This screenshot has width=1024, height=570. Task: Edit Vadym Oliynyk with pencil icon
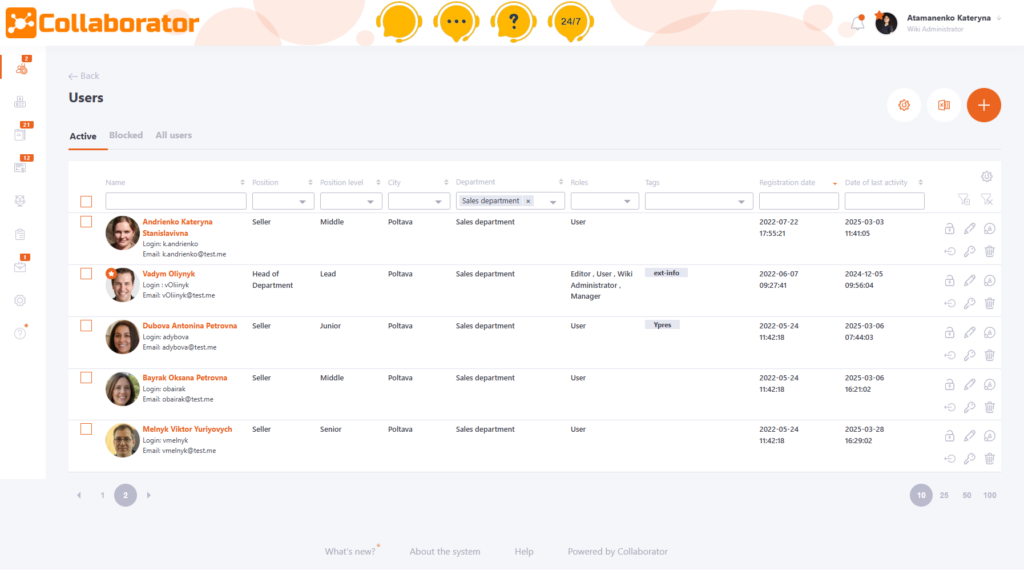click(970, 280)
